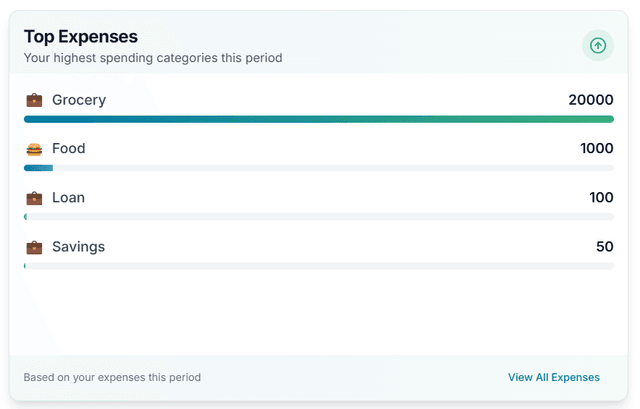Screen dimensions: 640x409
Task: Click the Grocery briefcase icon
Action: [x=34, y=100]
